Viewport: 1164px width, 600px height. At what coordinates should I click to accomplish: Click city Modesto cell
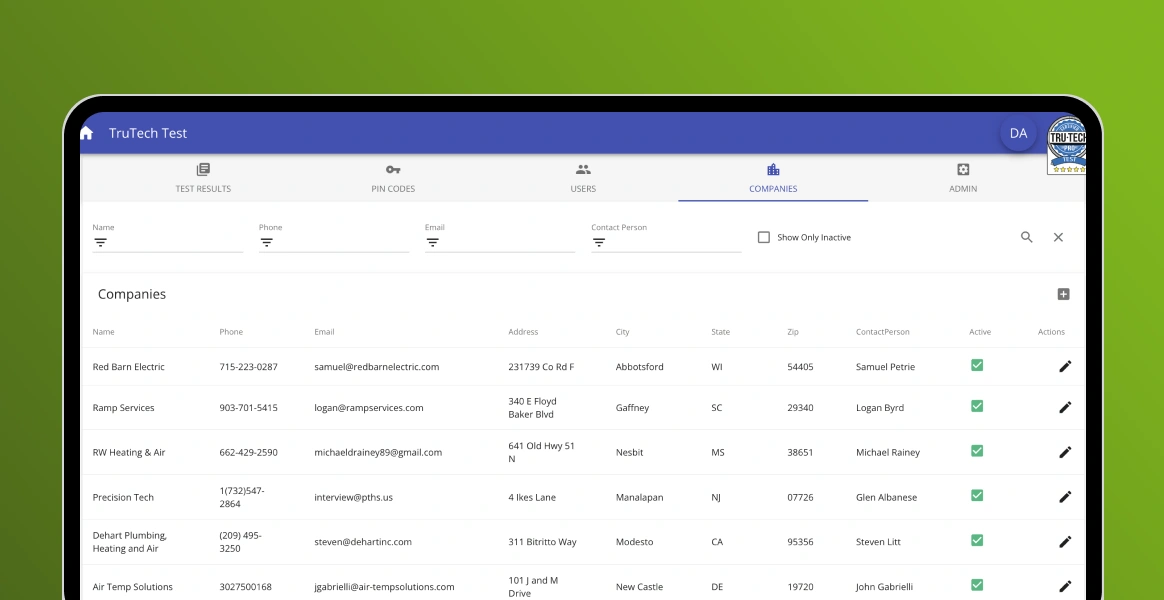point(635,542)
